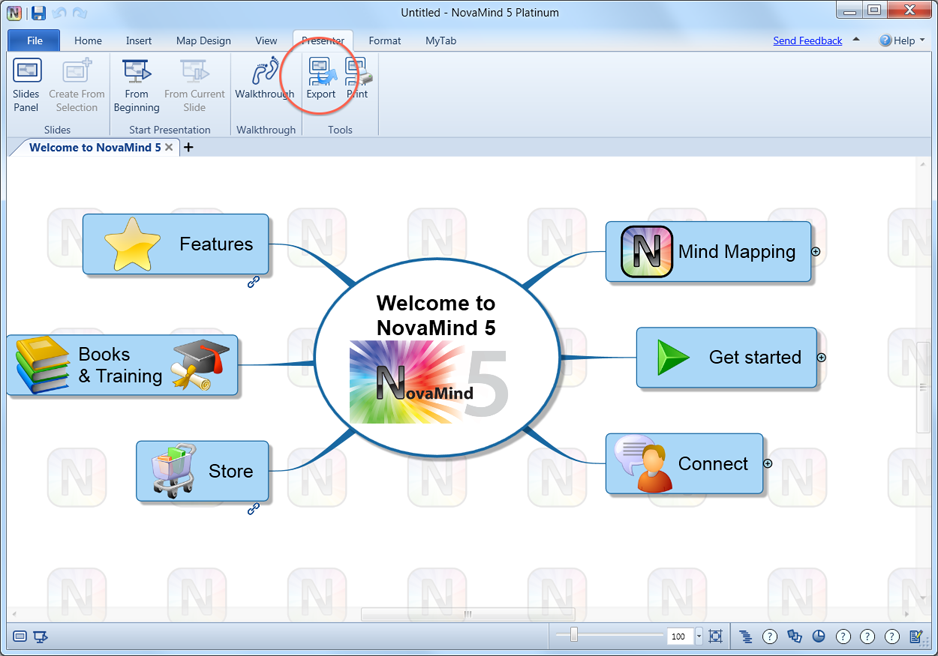Viewport: 938px width, 656px height.
Task: Click the vertical scrollbar thumb
Action: click(x=923, y=388)
